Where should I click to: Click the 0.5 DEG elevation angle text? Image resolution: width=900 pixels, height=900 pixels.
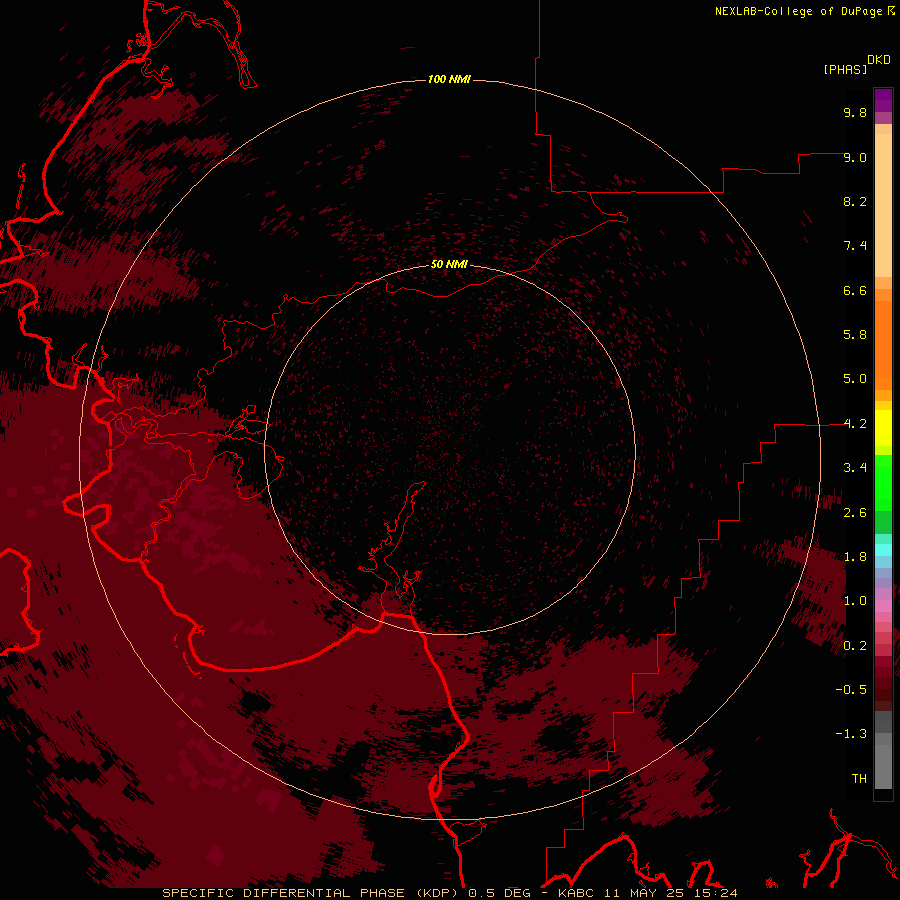[x=499, y=893]
